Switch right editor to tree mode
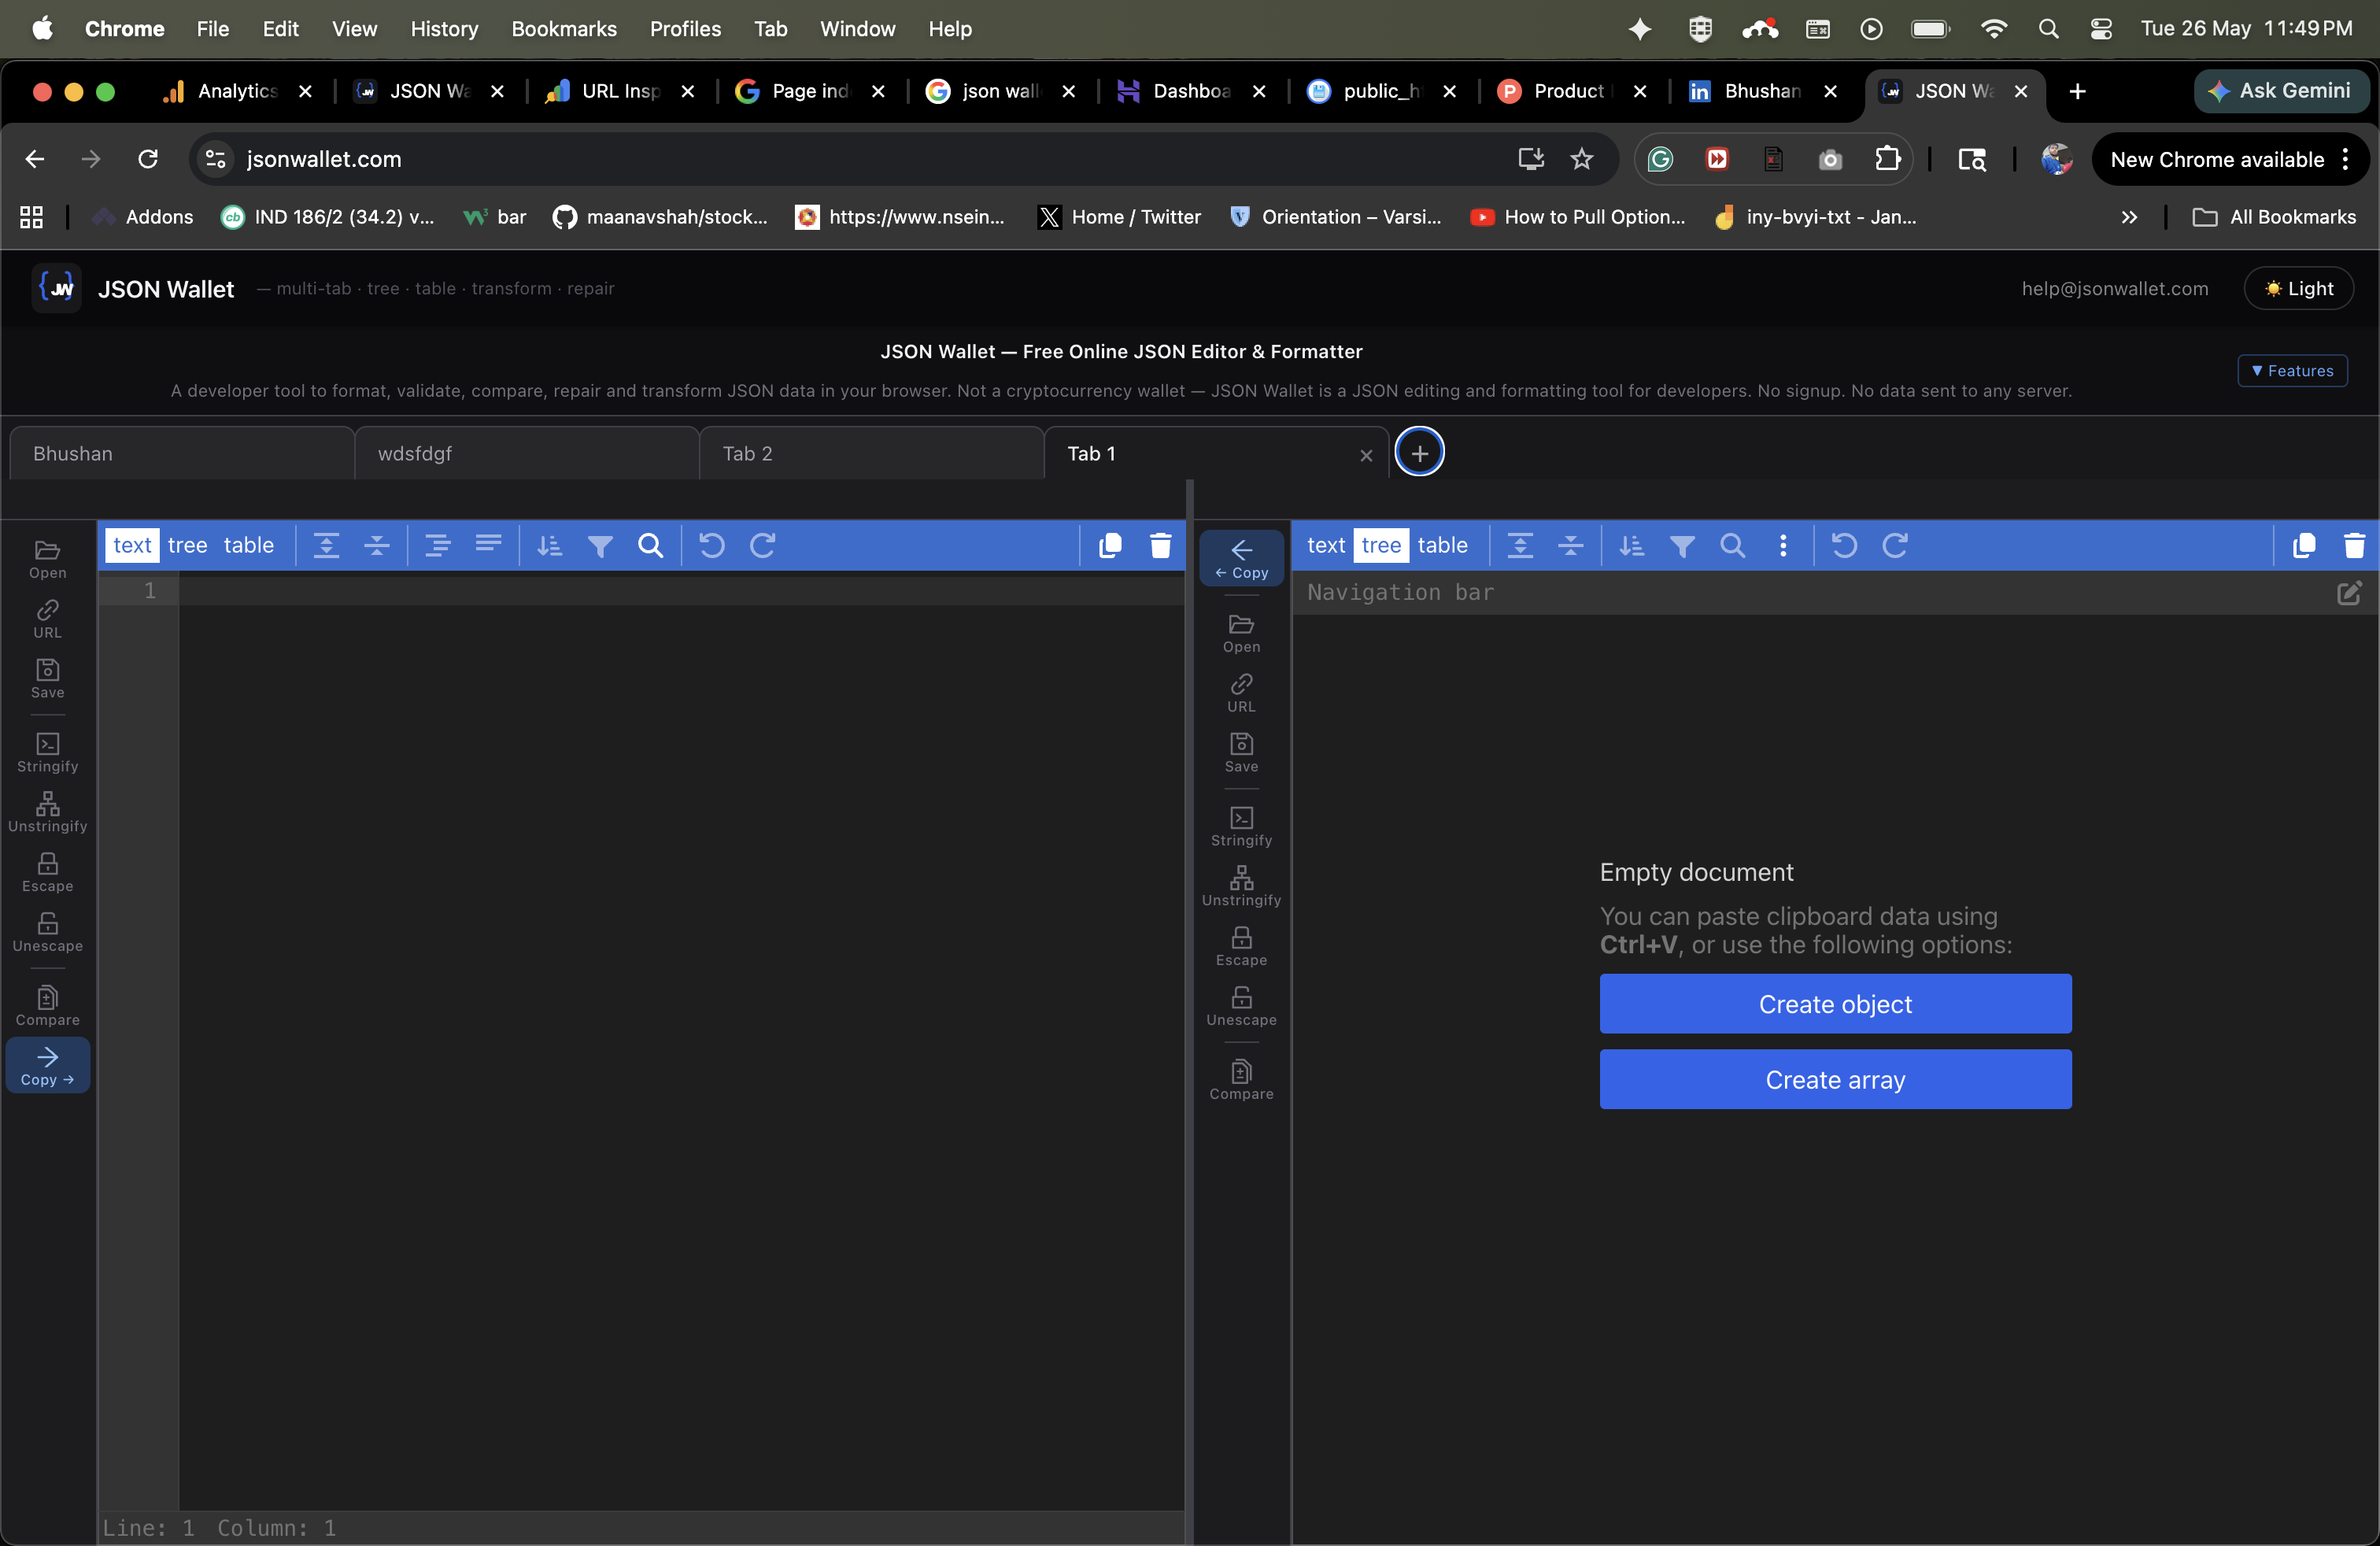The width and height of the screenshot is (2380, 1546). tap(1381, 545)
